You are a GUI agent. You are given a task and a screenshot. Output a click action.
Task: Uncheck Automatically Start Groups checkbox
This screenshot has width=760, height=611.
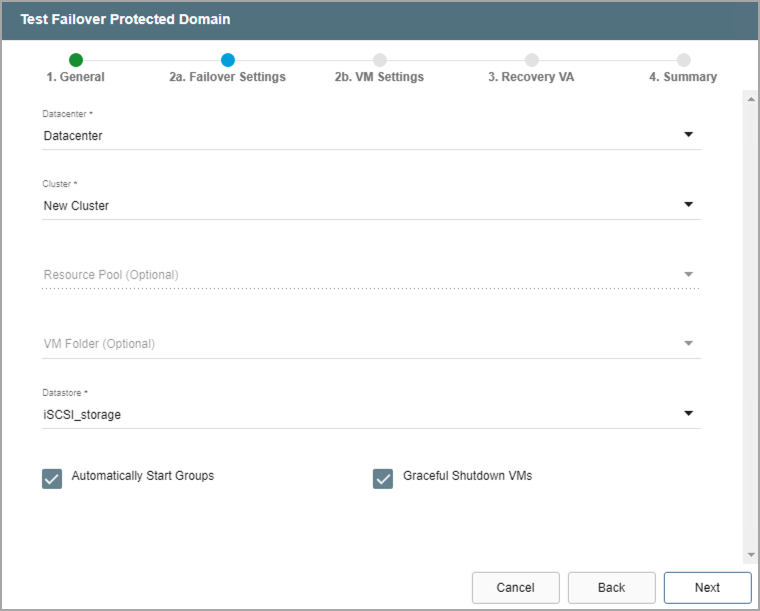[x=52, y=479]
